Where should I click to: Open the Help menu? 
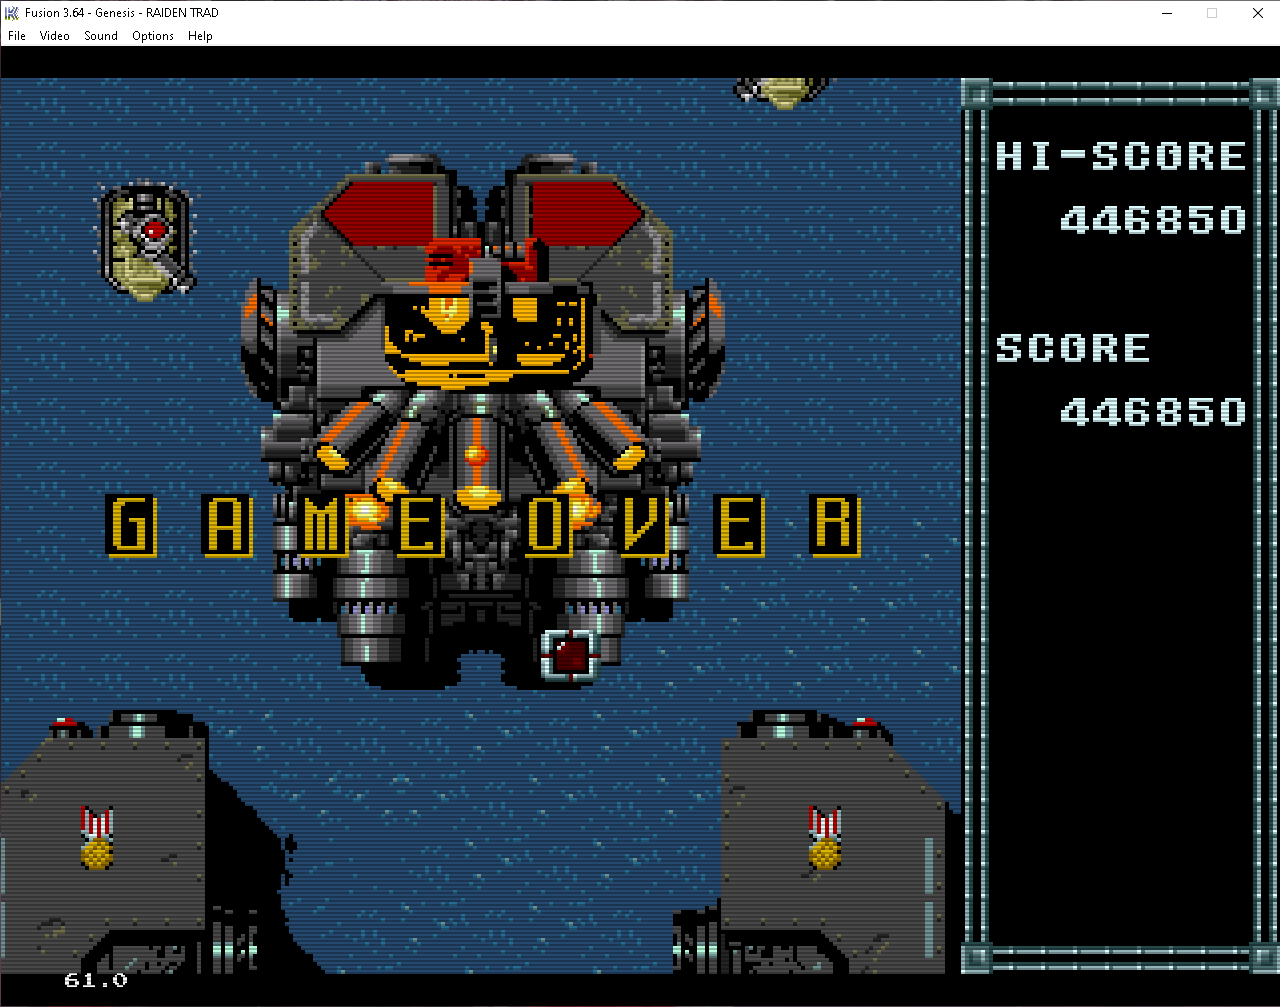tap(200, 36)
